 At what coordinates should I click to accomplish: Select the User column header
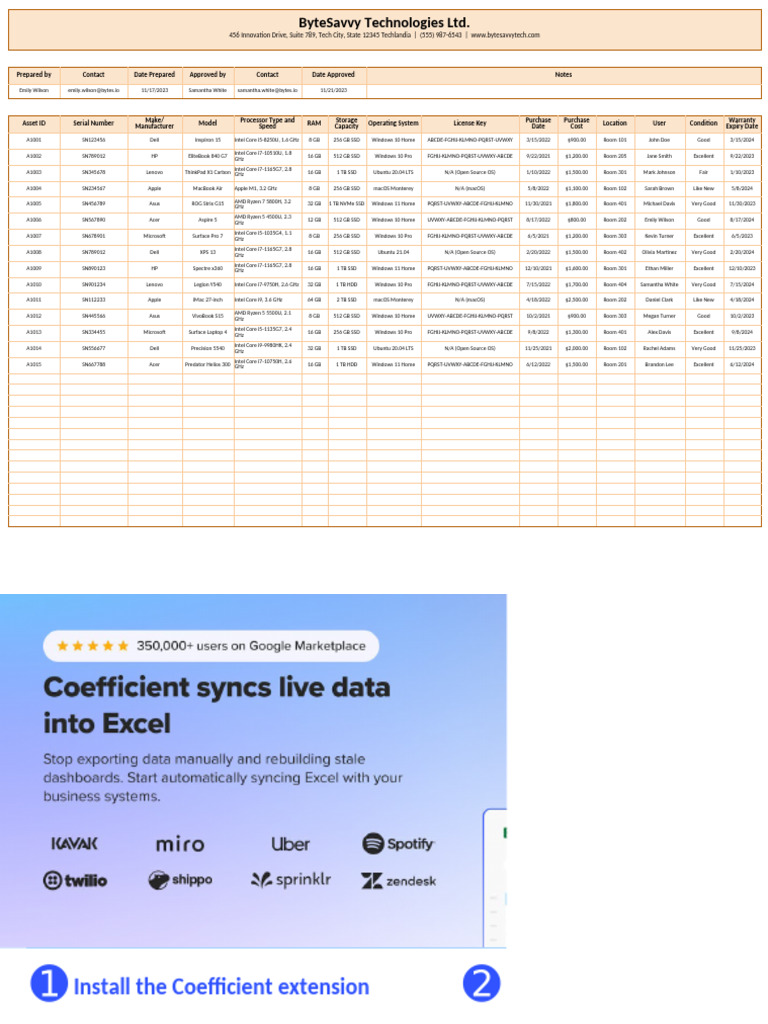[660, 123]
